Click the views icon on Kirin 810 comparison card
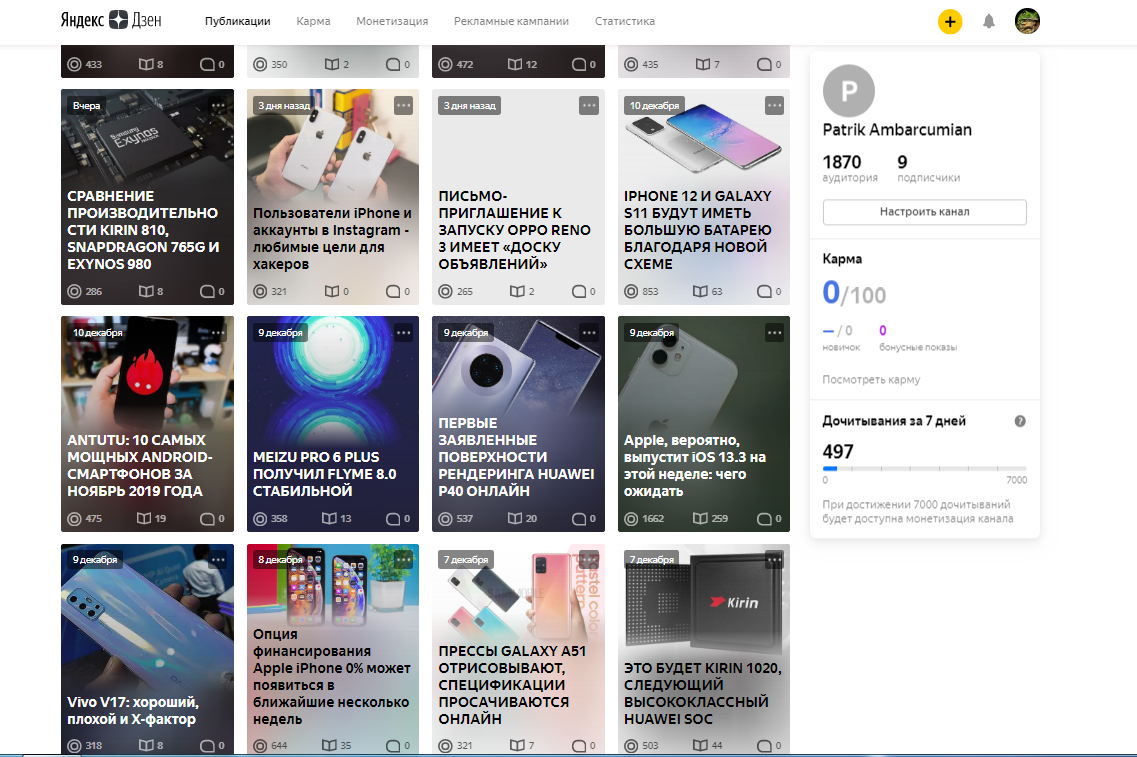Viewport: 1137px width, 757px height. click(74, 291)
